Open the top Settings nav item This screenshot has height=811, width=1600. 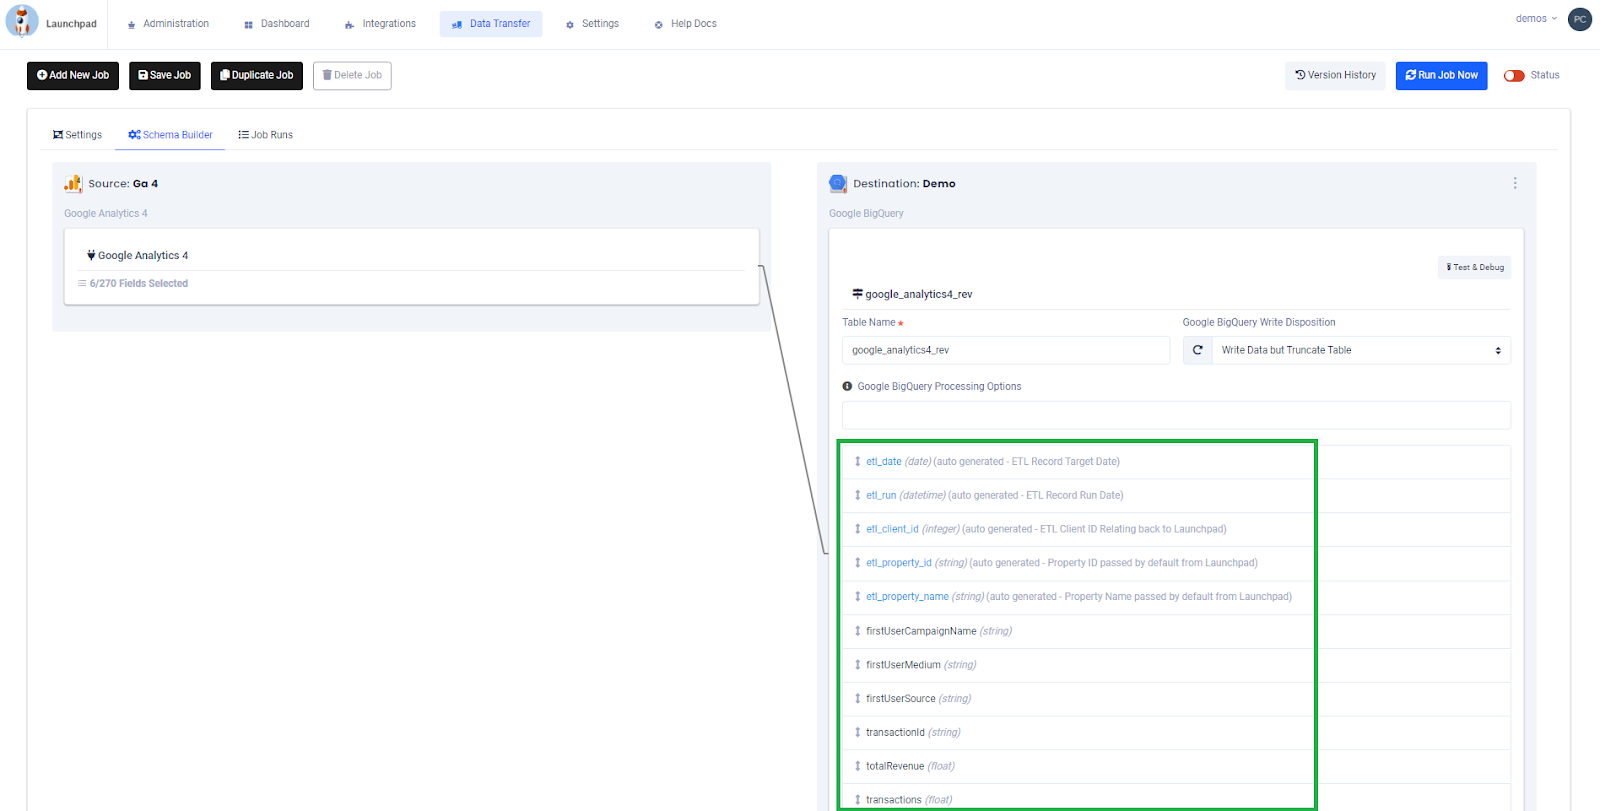point(592,24)
